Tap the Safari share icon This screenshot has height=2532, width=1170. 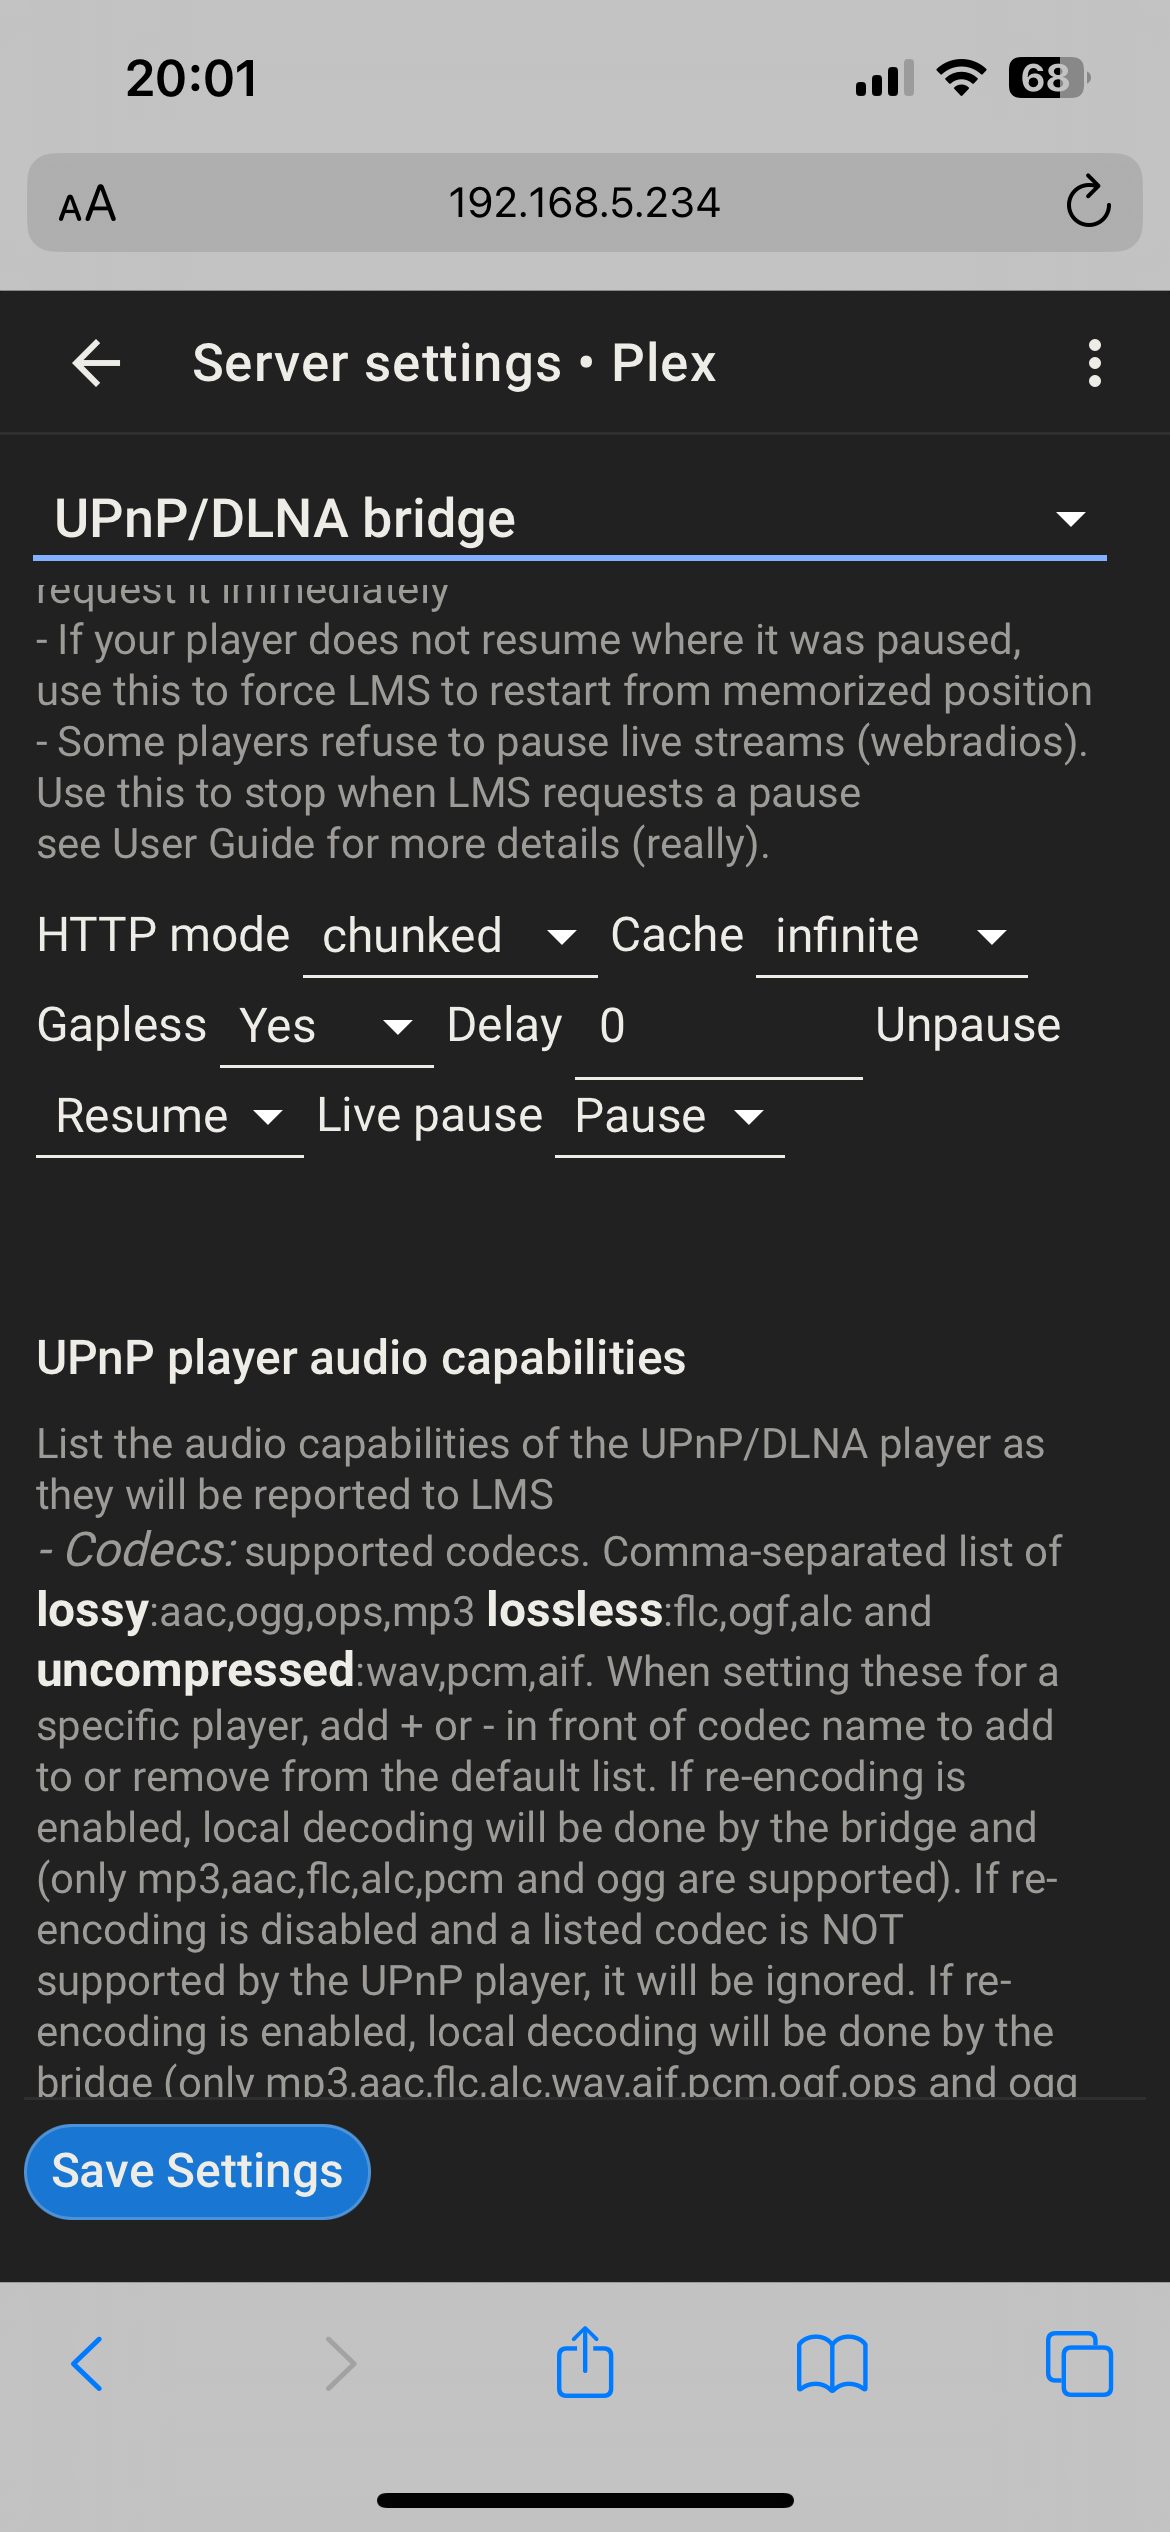tap(585, 2361)
